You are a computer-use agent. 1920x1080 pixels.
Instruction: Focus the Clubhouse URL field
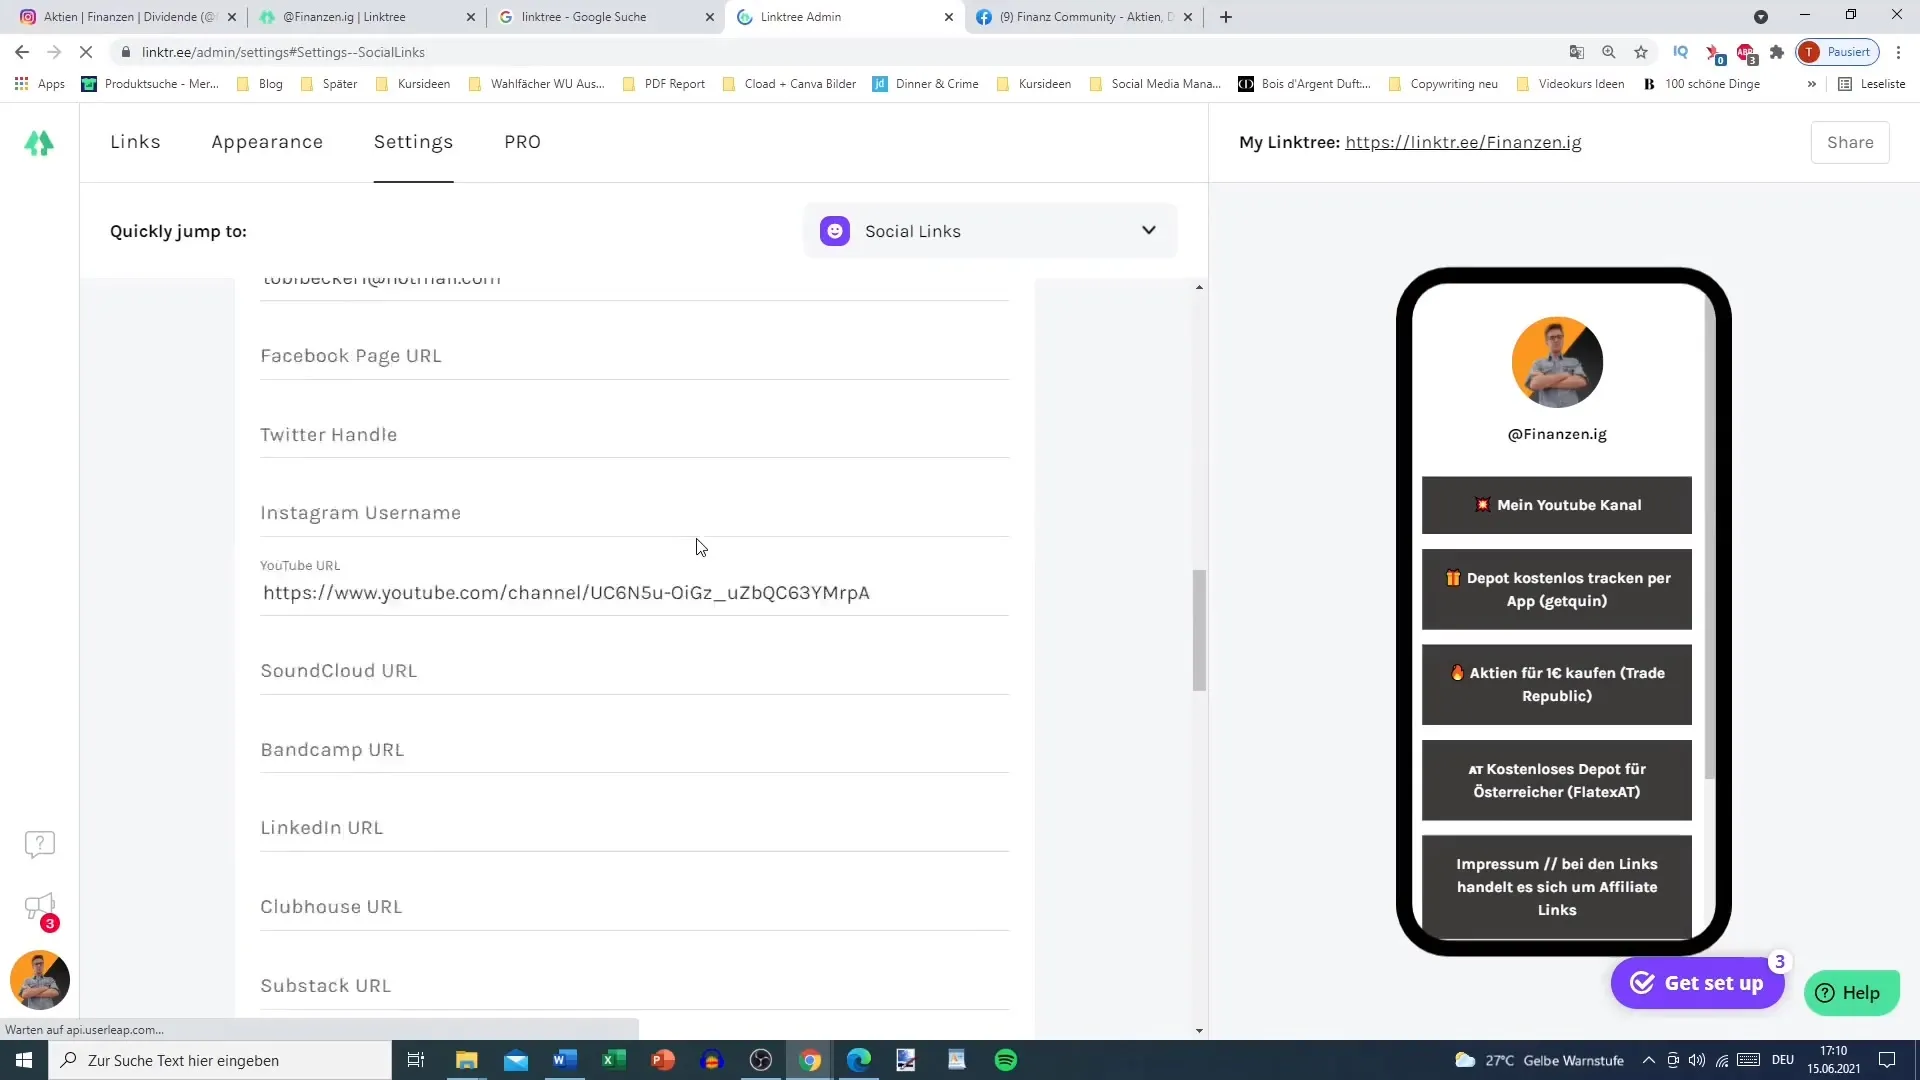coord(634,907)
